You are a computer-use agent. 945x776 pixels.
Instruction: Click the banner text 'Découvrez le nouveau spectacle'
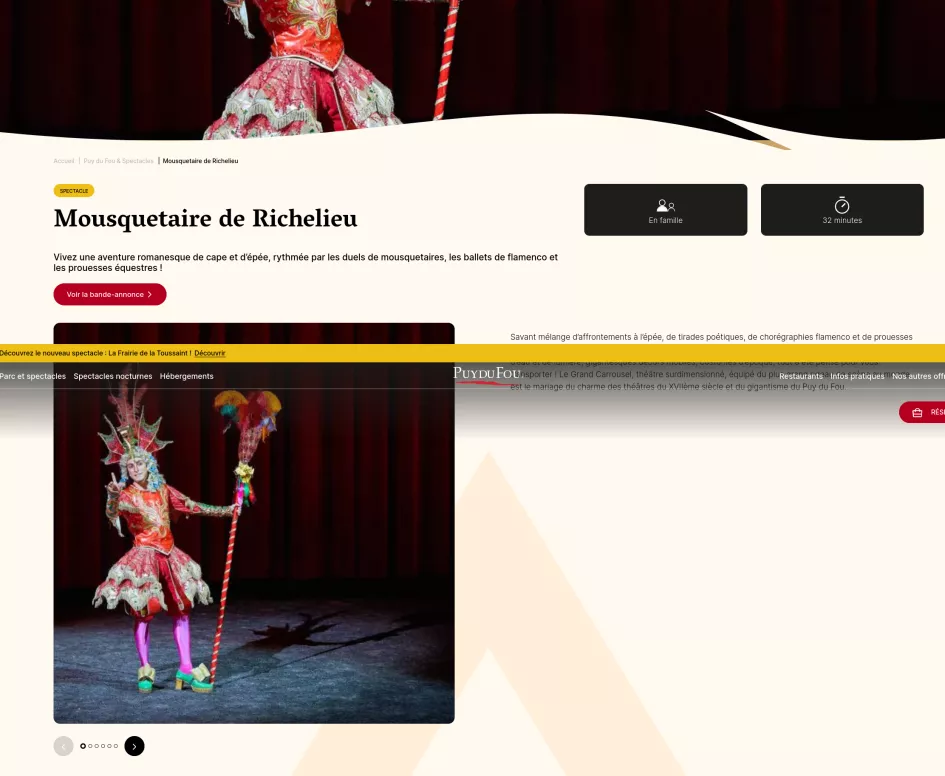coord(95,353)
